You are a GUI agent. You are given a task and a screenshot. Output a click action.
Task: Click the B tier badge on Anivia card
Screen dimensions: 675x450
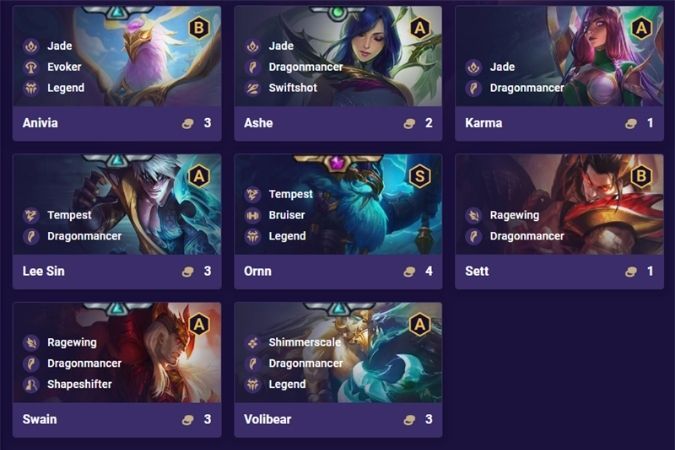click(x=198, y=28)
